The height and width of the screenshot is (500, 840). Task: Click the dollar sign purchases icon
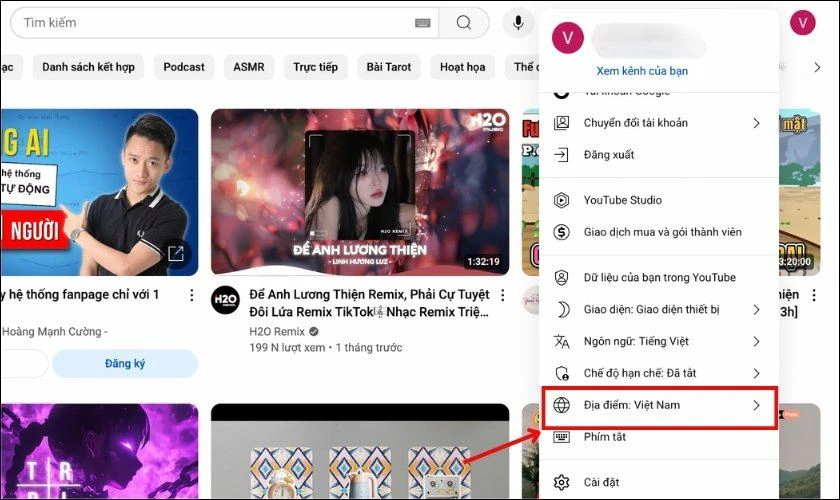(x=561, y=232)
